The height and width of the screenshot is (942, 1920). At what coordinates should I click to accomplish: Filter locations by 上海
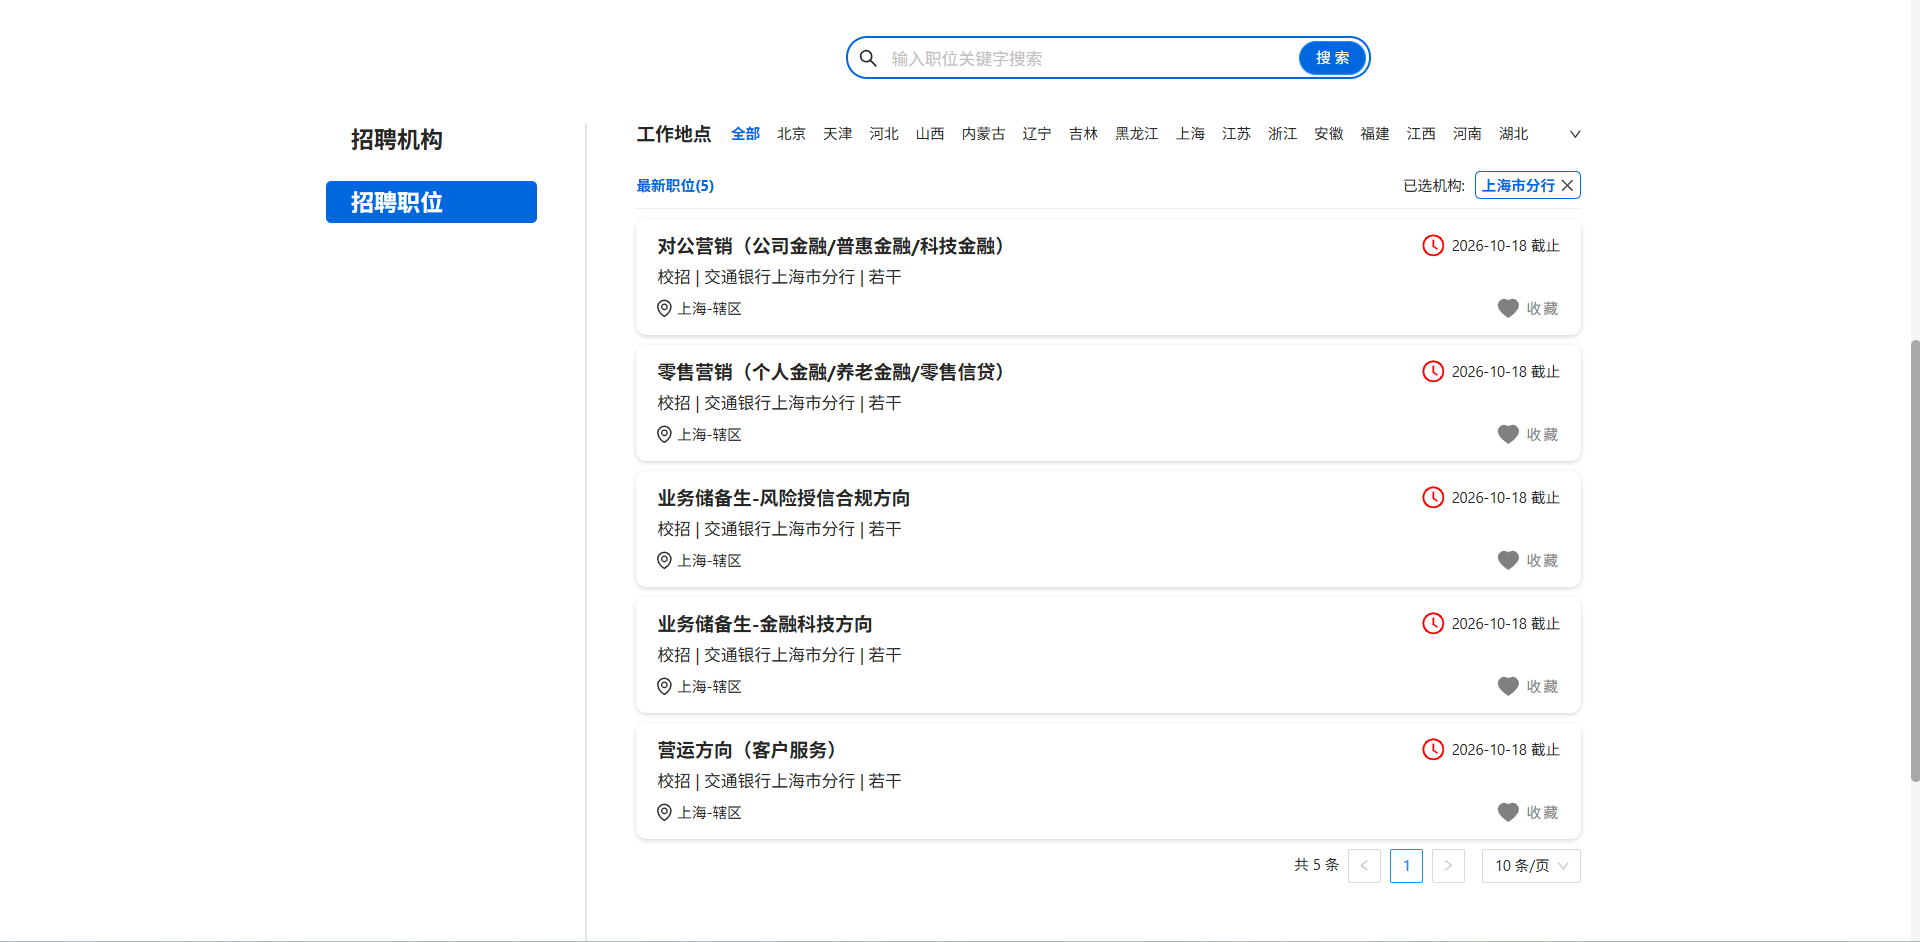point(1190,134)
